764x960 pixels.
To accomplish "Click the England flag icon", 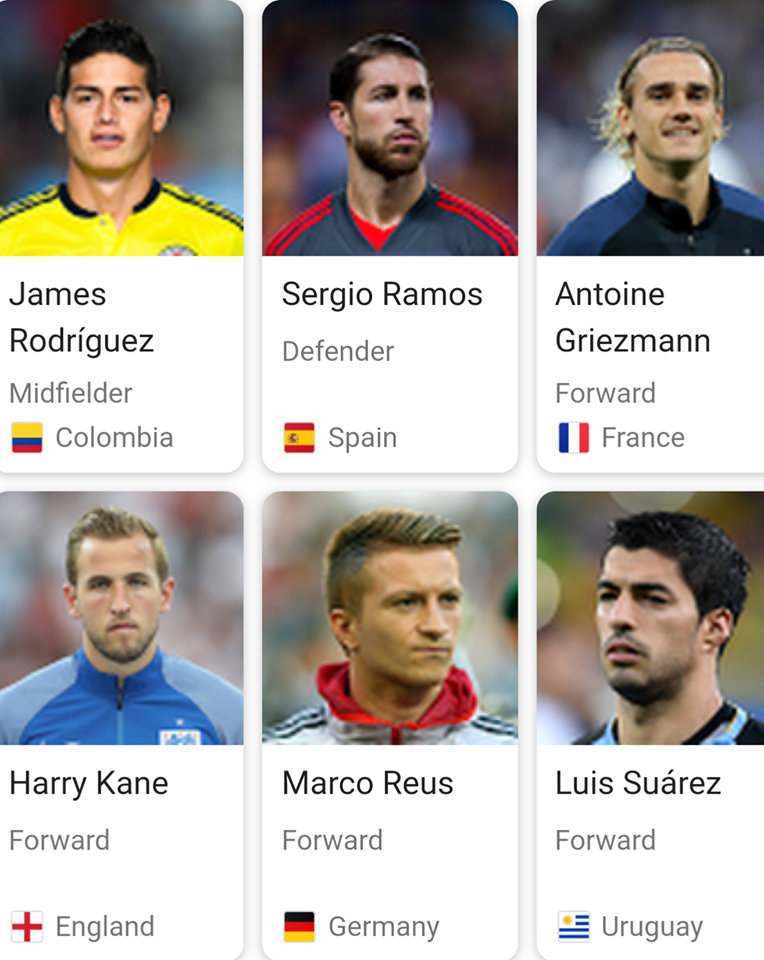I will pyautogui.click(x=27, y=926).
